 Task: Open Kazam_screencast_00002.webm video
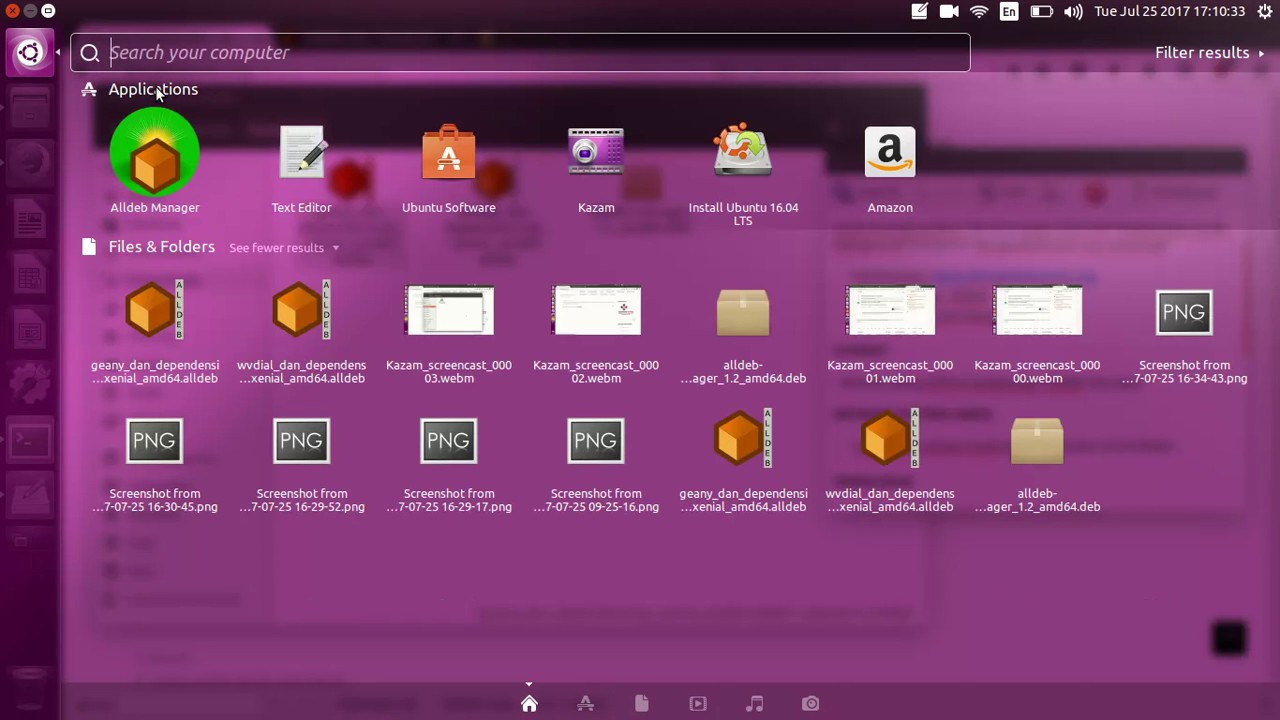pos(596,334)
